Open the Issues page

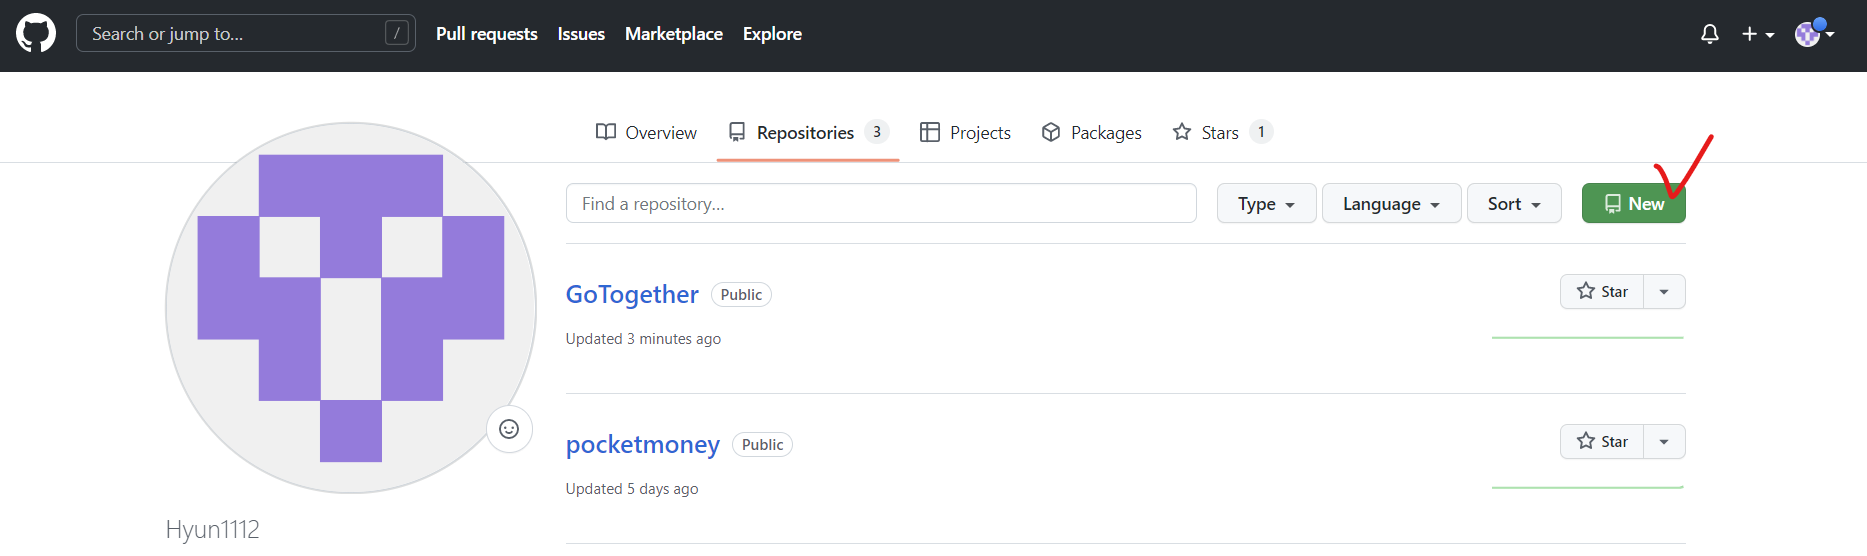point(581,34)
